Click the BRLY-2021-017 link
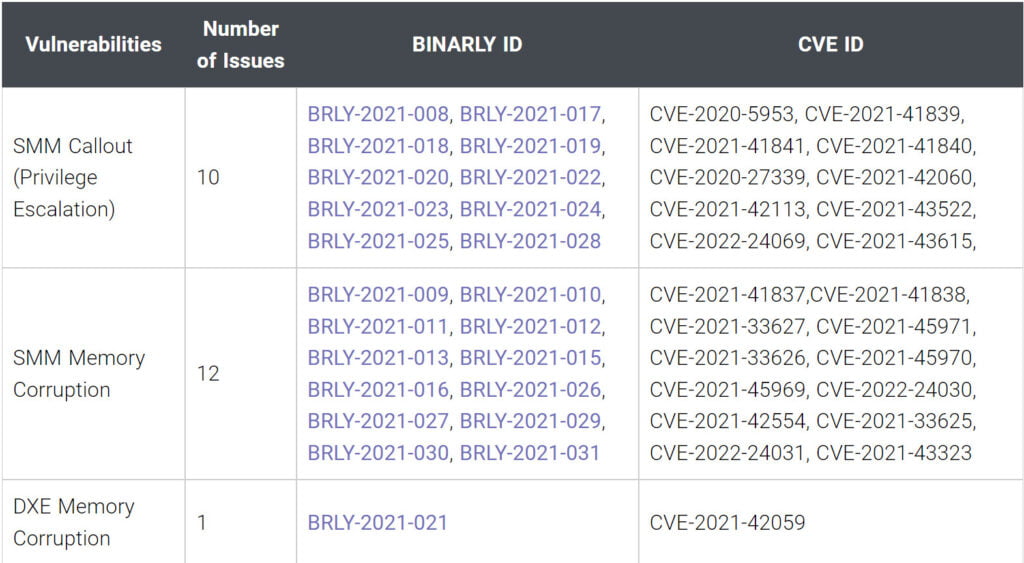1024x563 pixels. point(530,114)
